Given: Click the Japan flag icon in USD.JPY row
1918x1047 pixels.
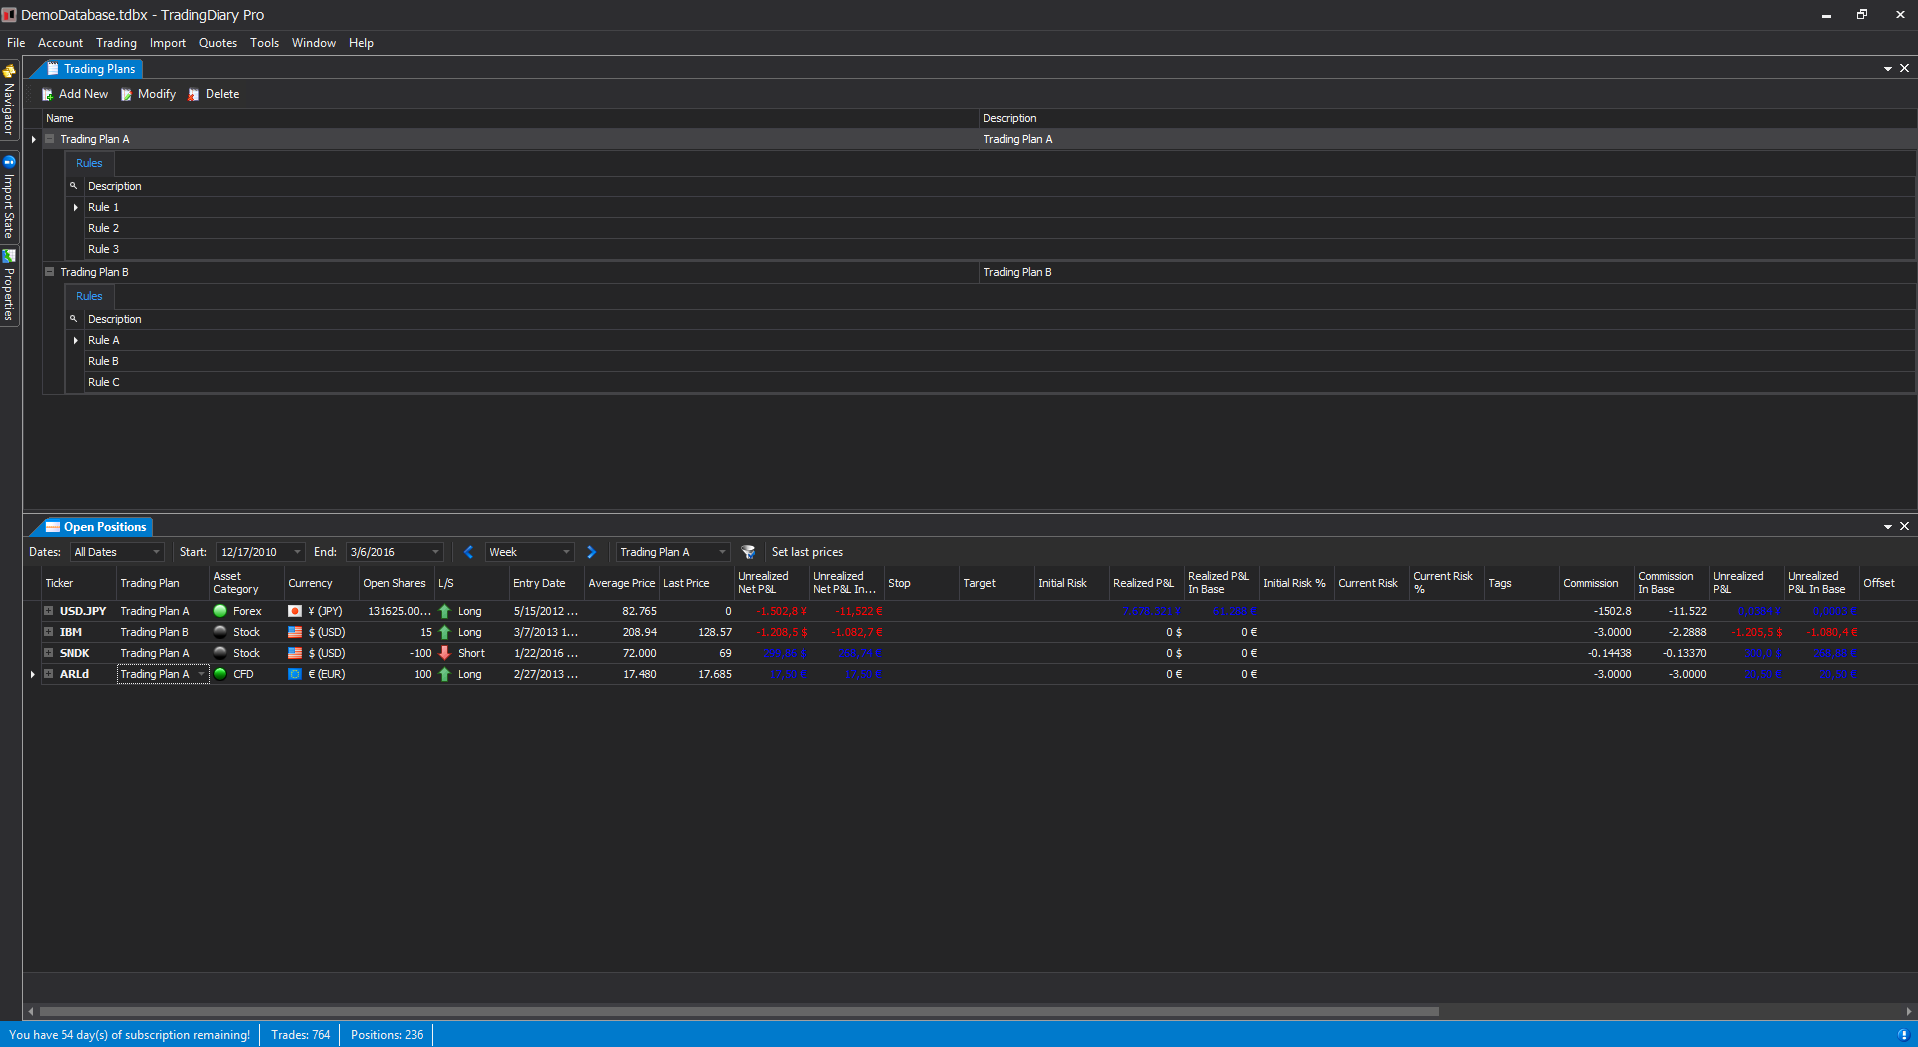Looking at the screenshot, I should 295,611.
